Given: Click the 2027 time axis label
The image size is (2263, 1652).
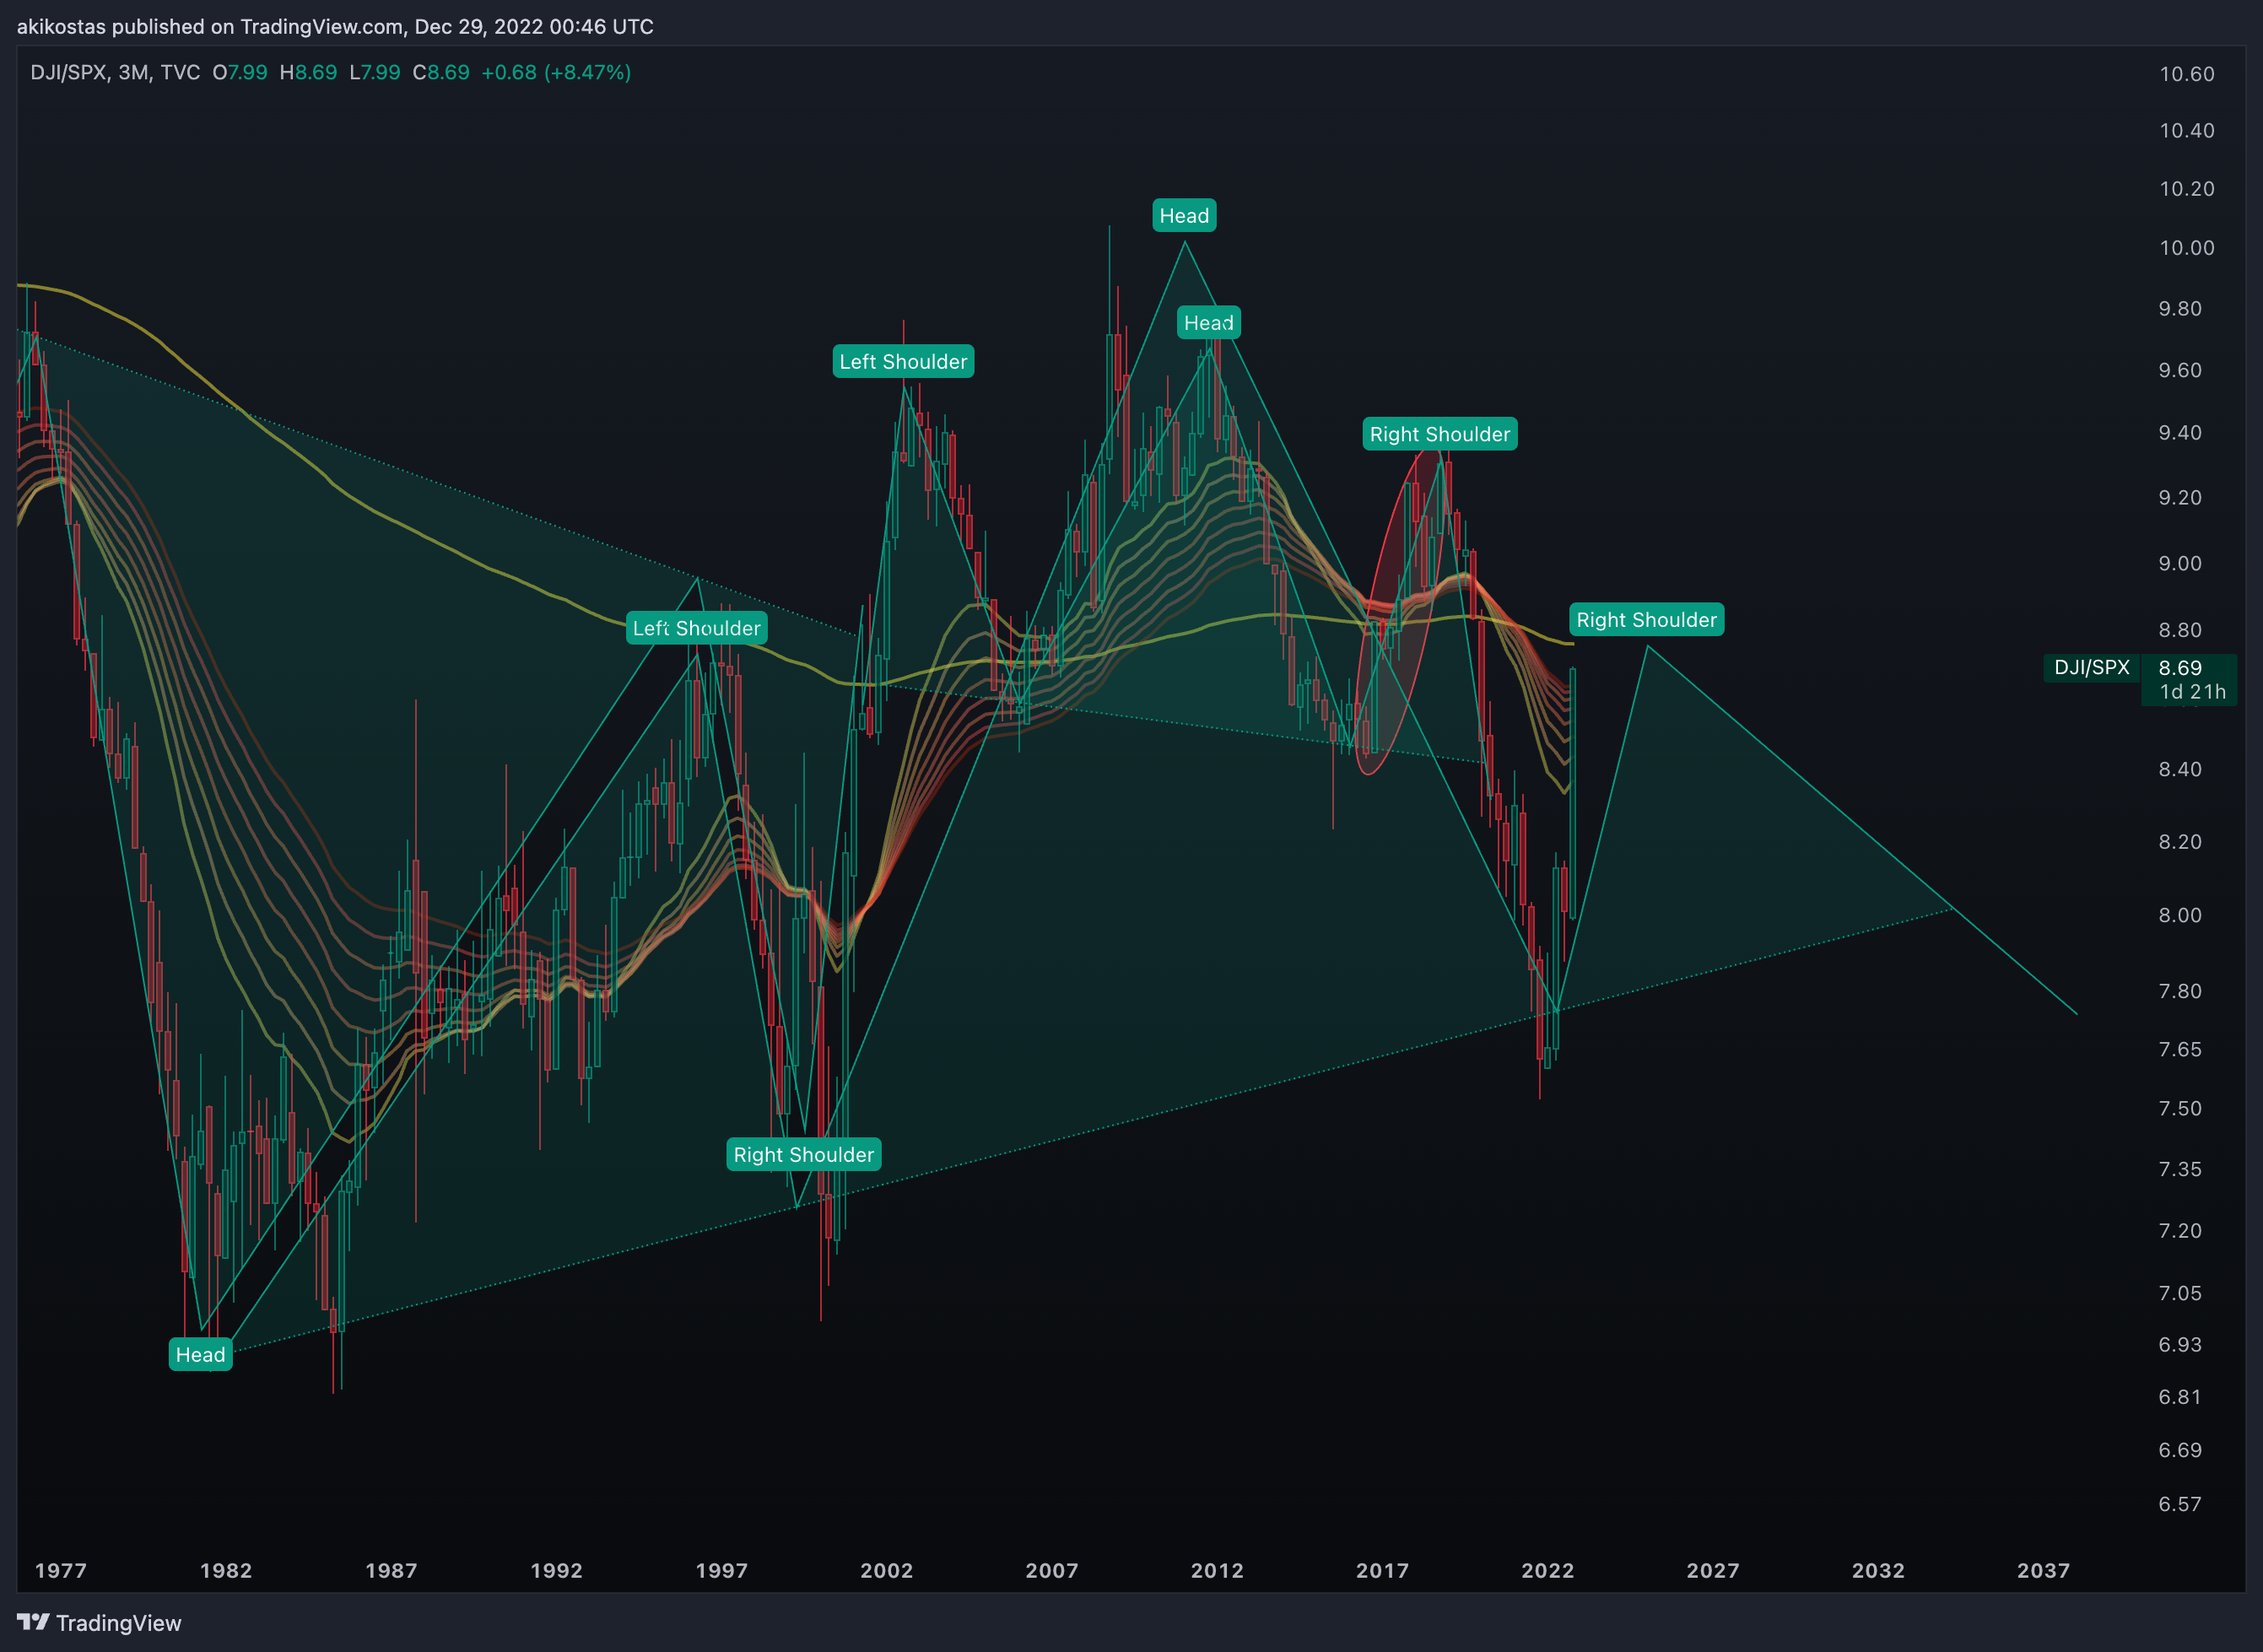Looking at the screenshot, I should tap(1713, 1571).
